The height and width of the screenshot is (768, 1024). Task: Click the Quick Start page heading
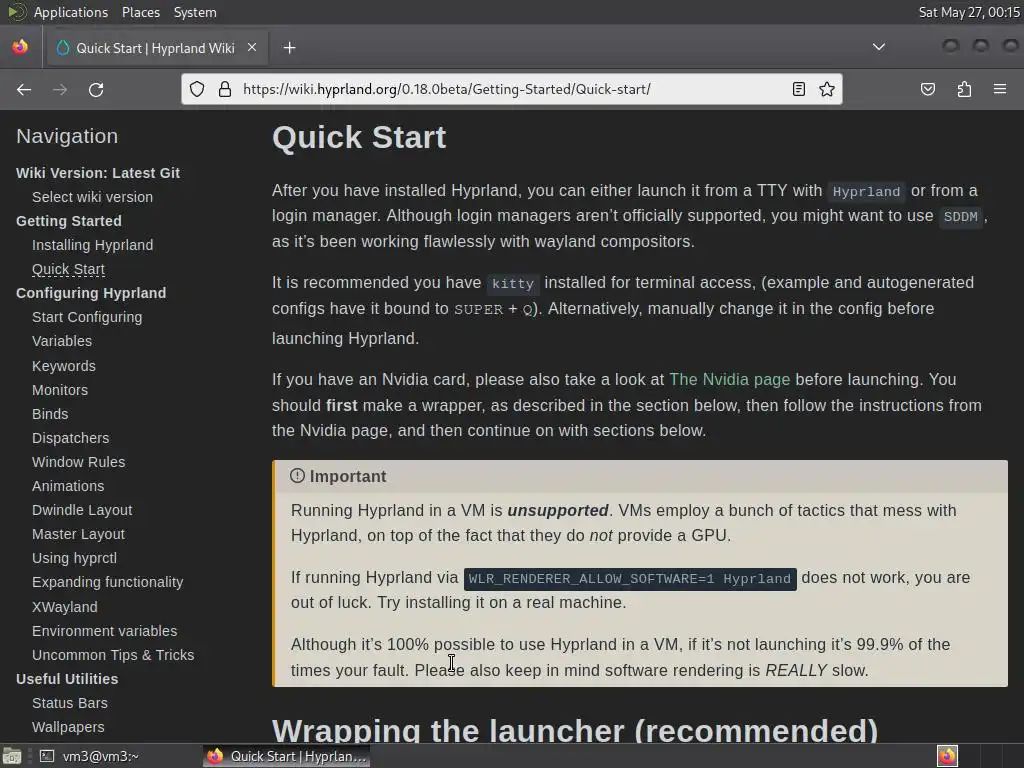coord(359,138)
